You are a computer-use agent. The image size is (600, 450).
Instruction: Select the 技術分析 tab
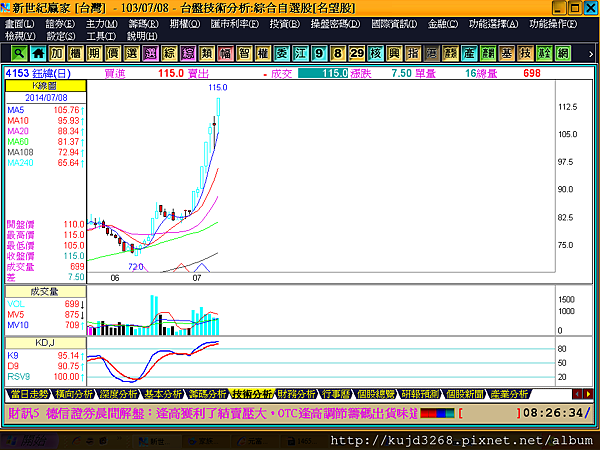coord(251,394)
